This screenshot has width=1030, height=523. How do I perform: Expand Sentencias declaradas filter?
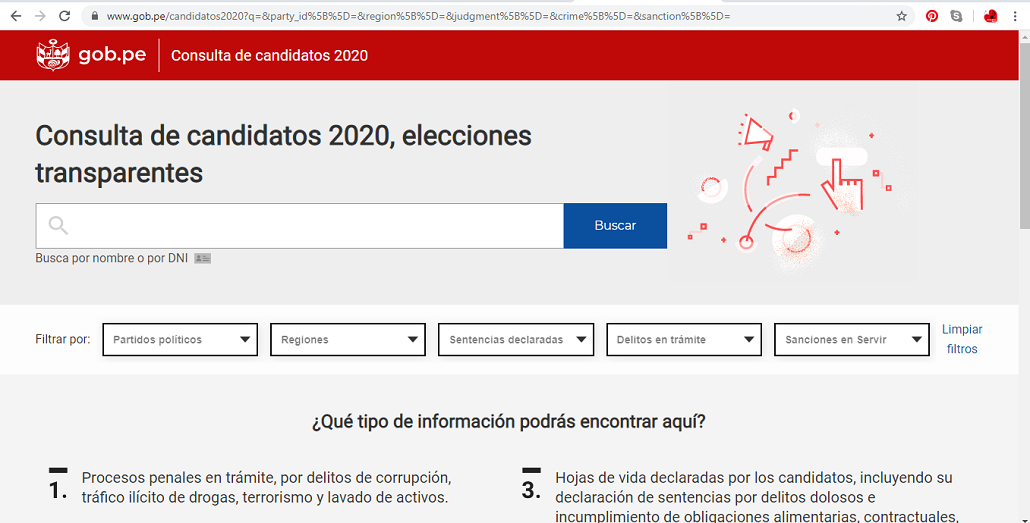click(516, 340)
